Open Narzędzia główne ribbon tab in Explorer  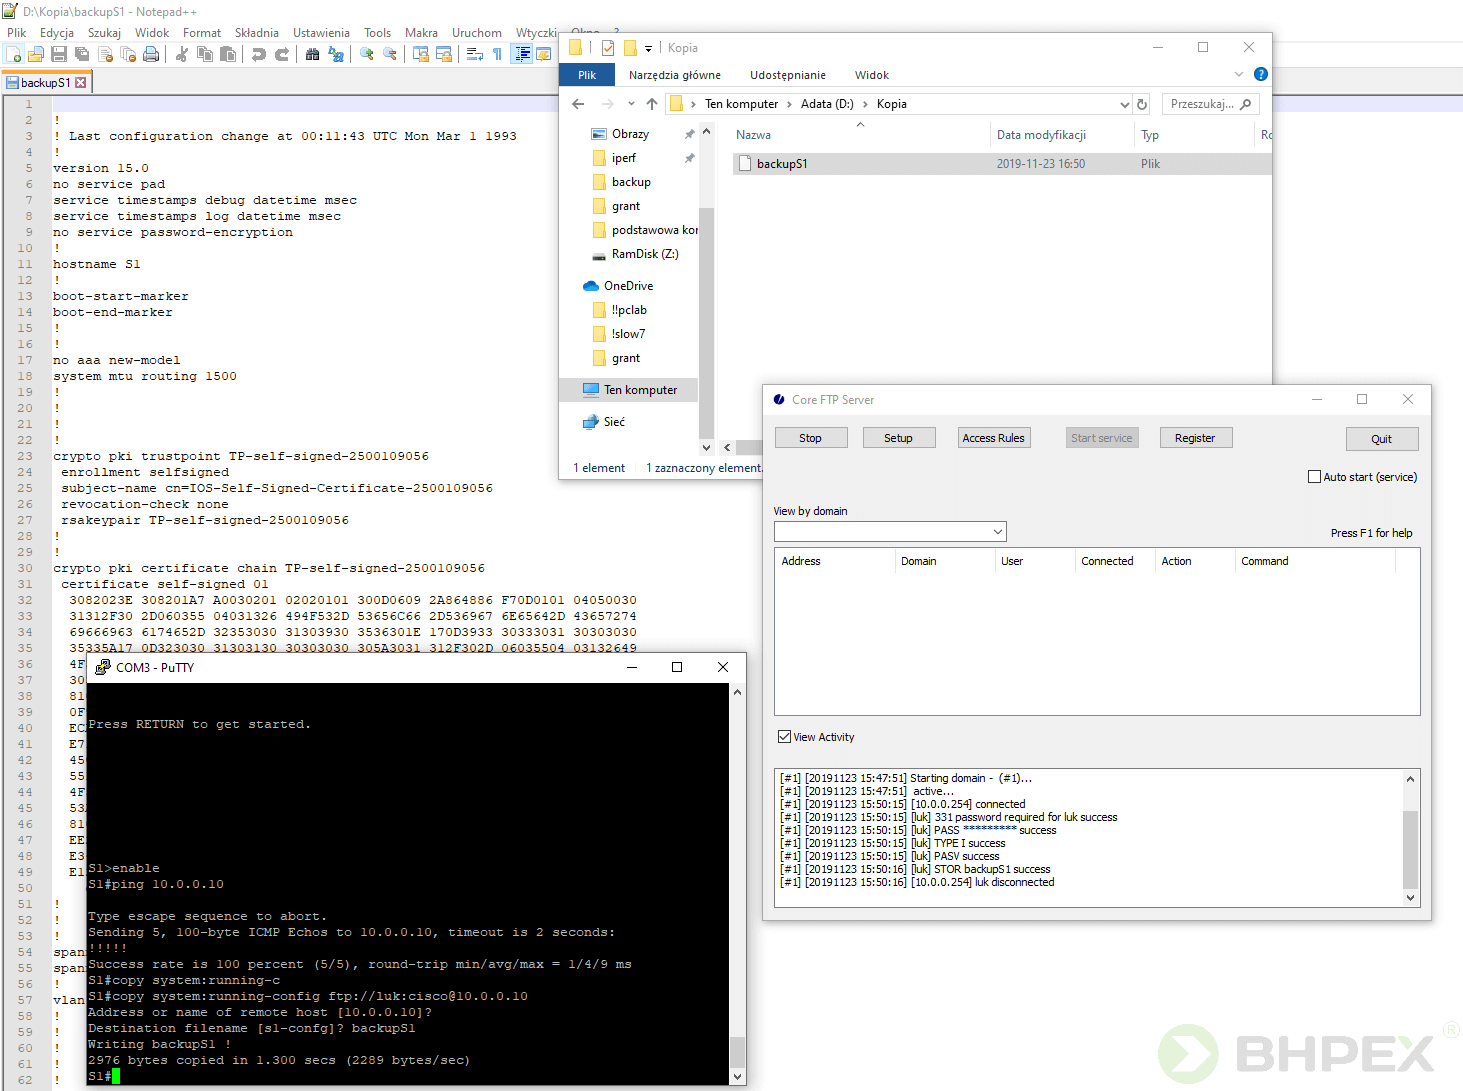675,75
